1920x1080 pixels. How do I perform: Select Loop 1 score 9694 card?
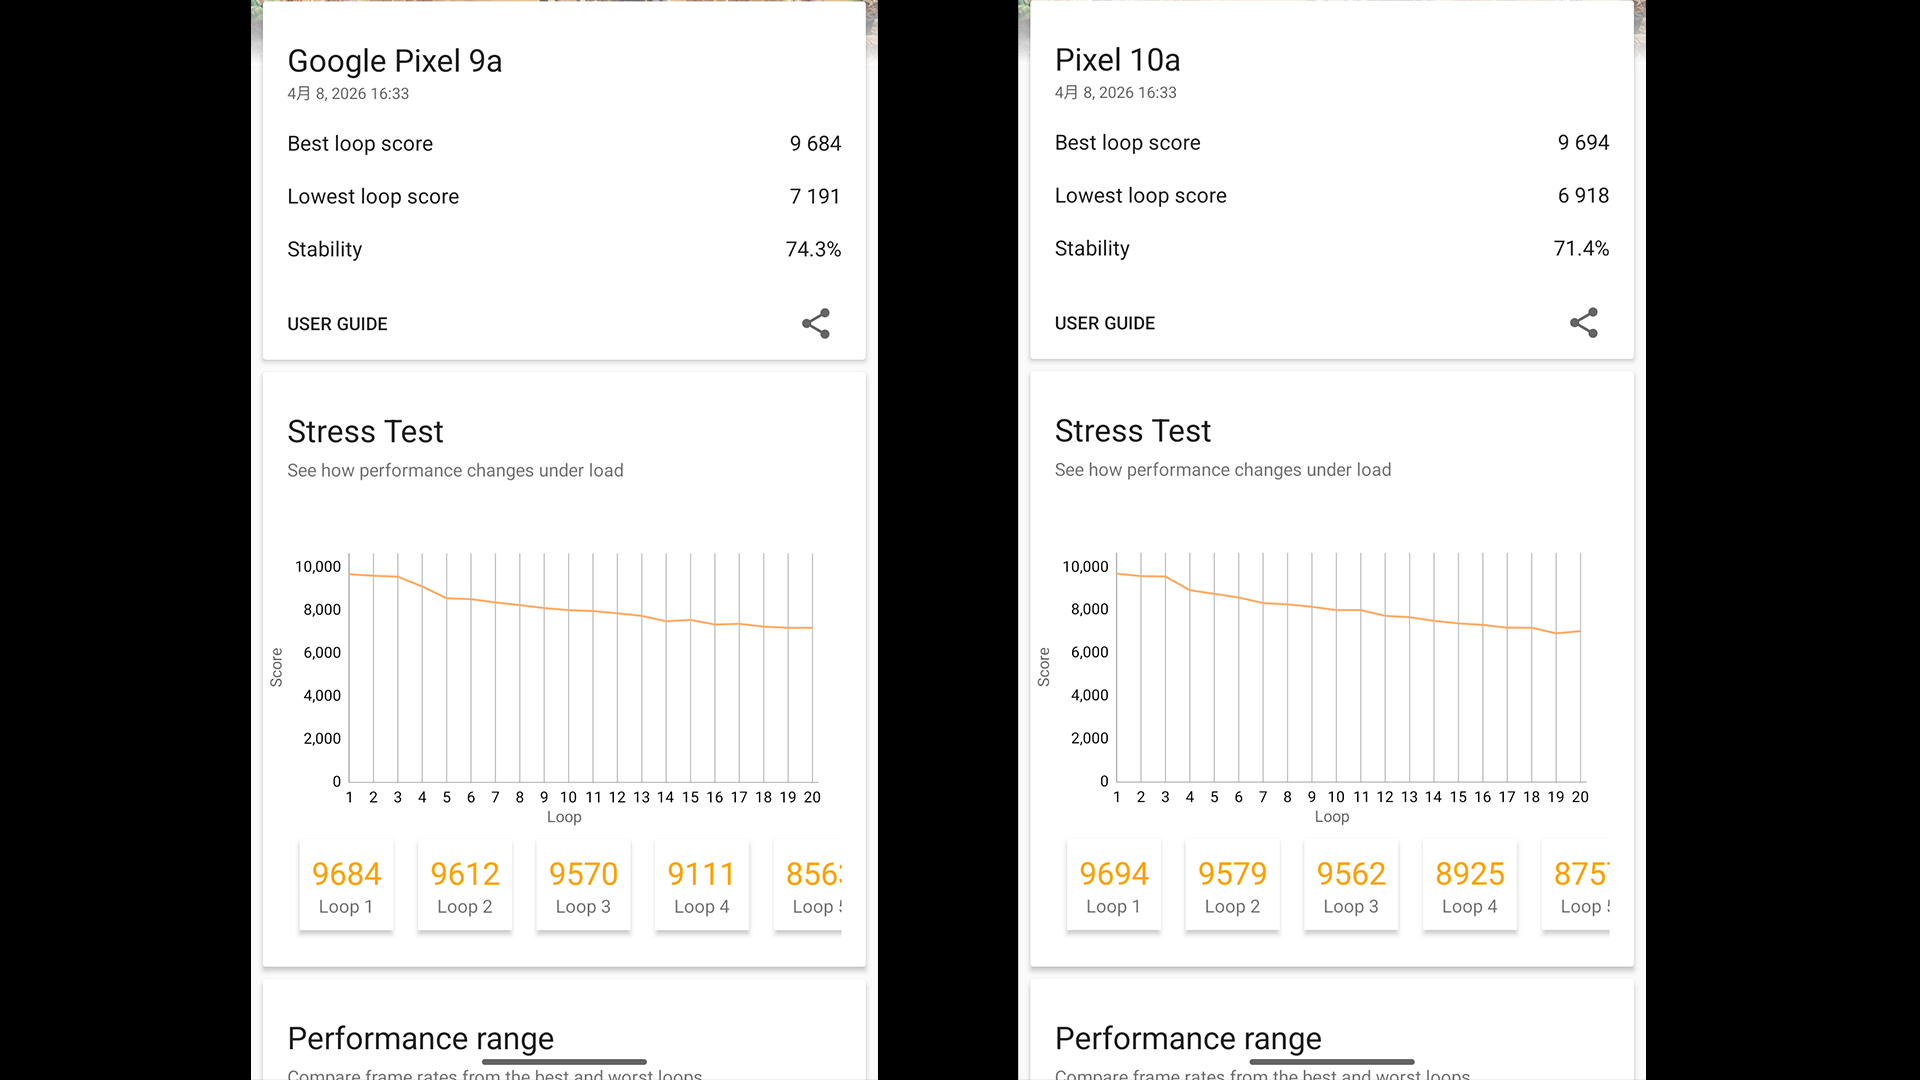click(1114, 886)
